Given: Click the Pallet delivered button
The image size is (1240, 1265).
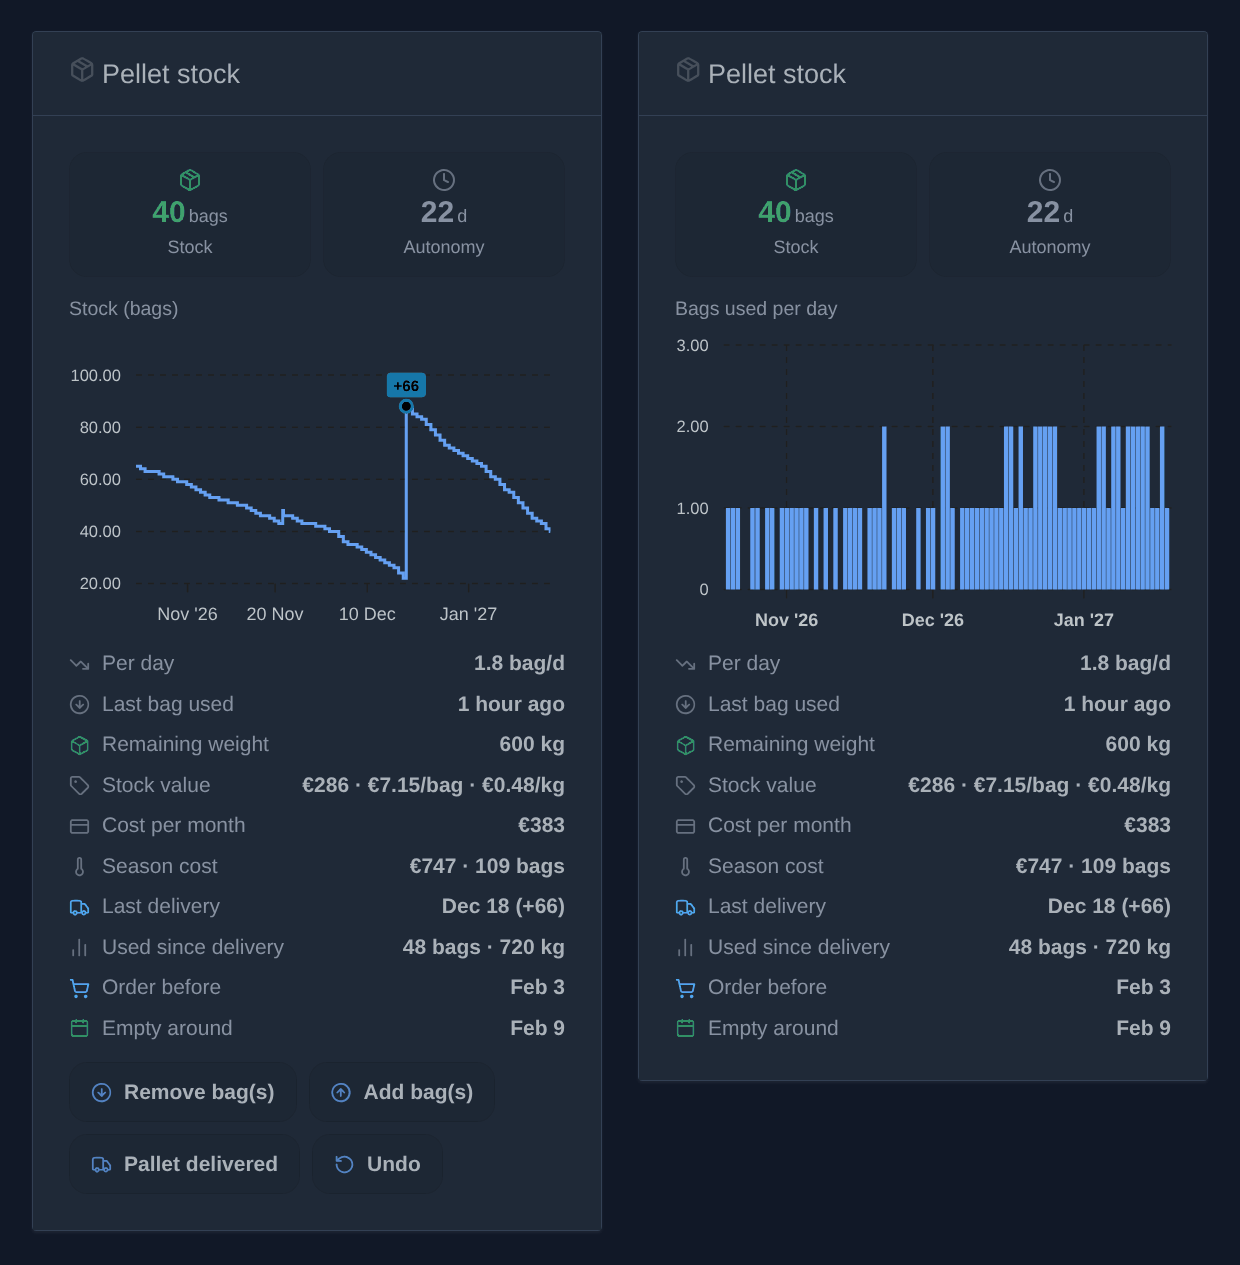Looking at the screenshot, I should click(x=185, y=1164).
